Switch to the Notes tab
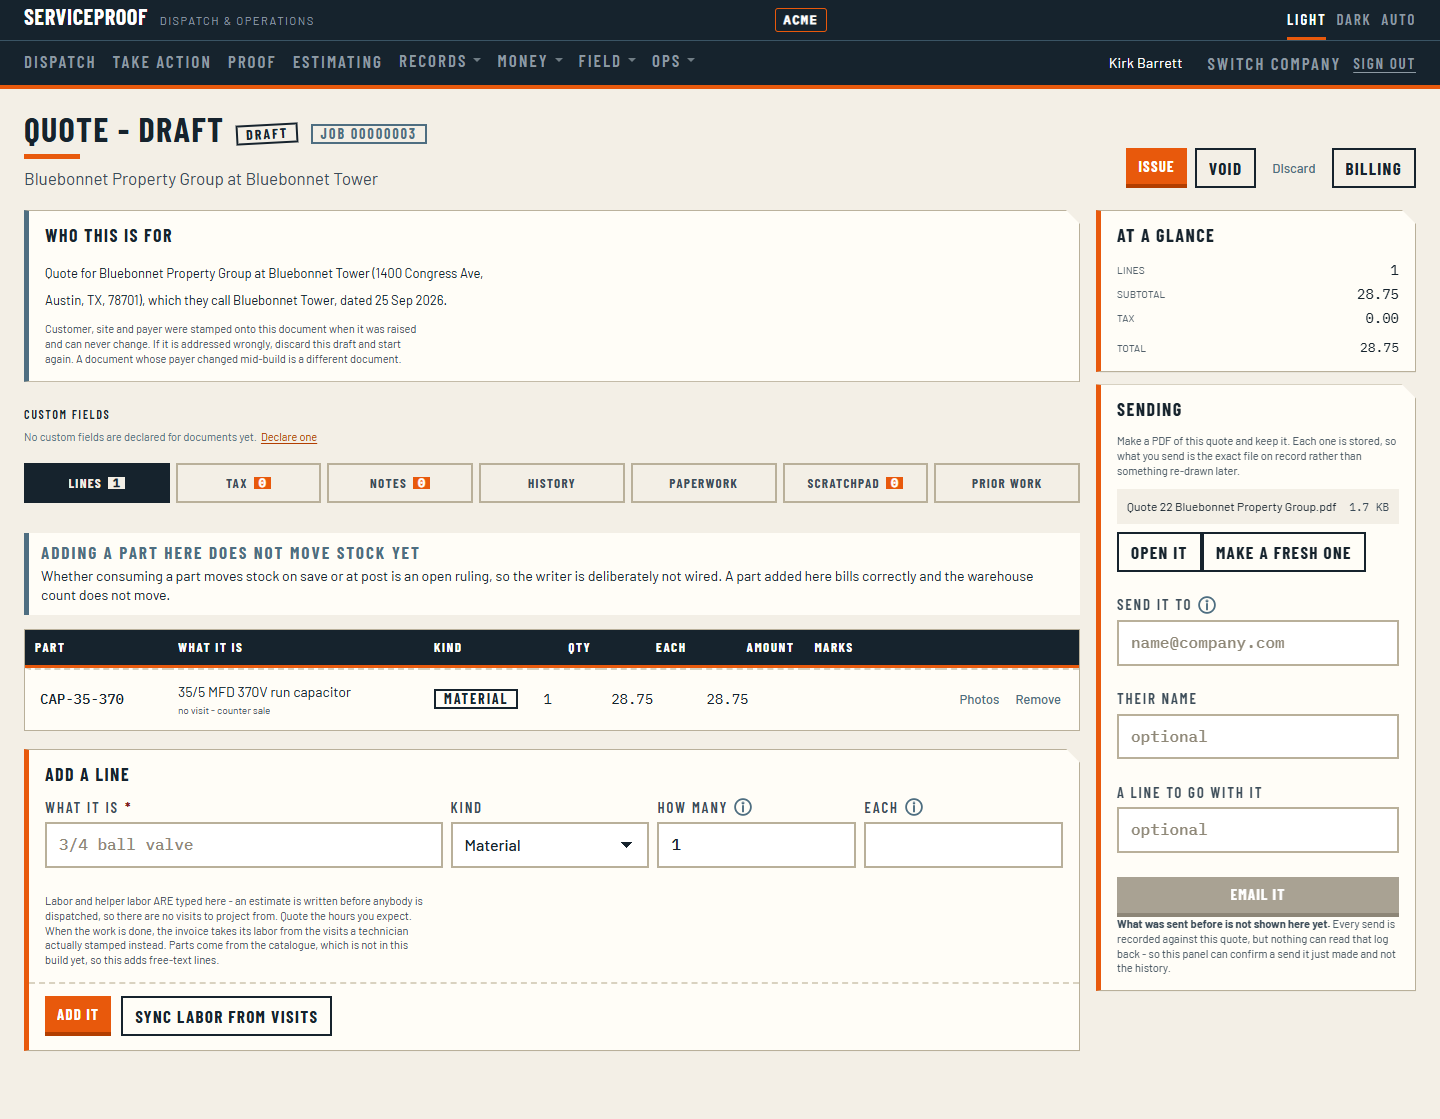This screenshot has height=1119, width=1440. 400,483
